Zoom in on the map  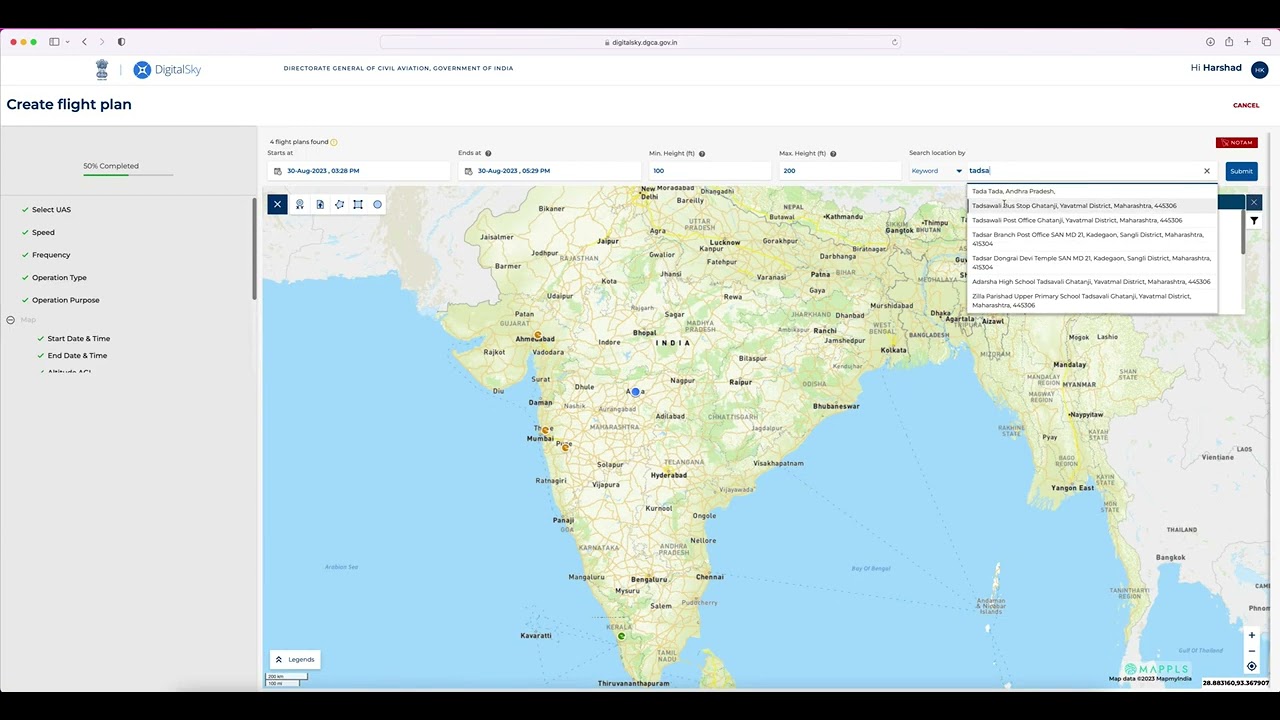(x=1251, y=635)
